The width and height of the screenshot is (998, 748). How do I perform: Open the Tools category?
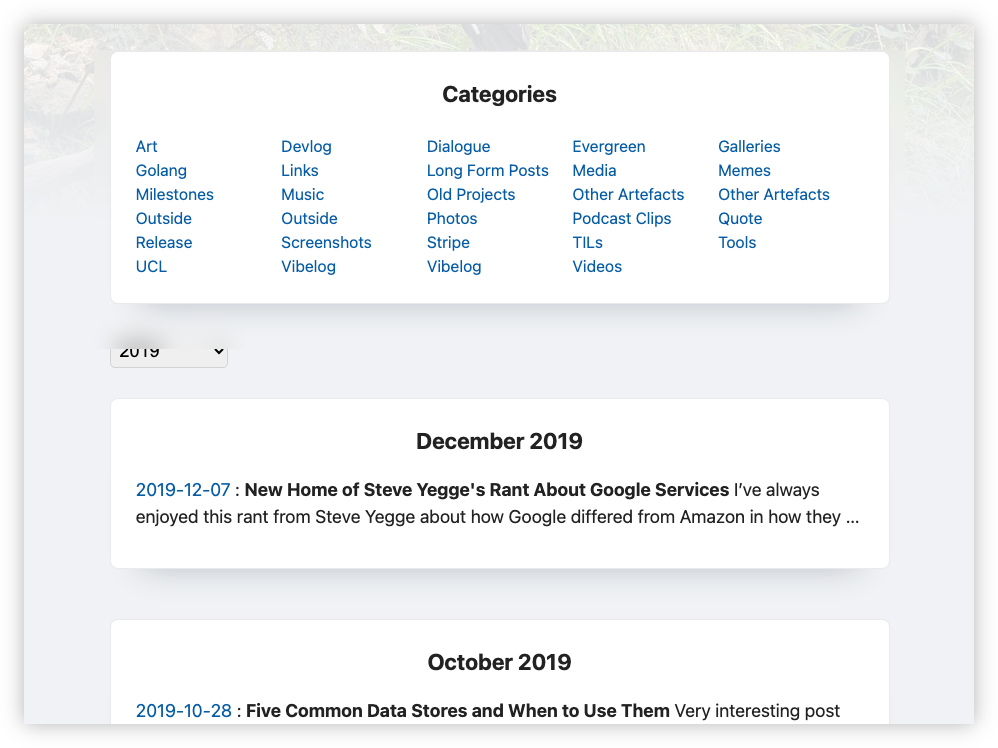(x=737, y=243)
